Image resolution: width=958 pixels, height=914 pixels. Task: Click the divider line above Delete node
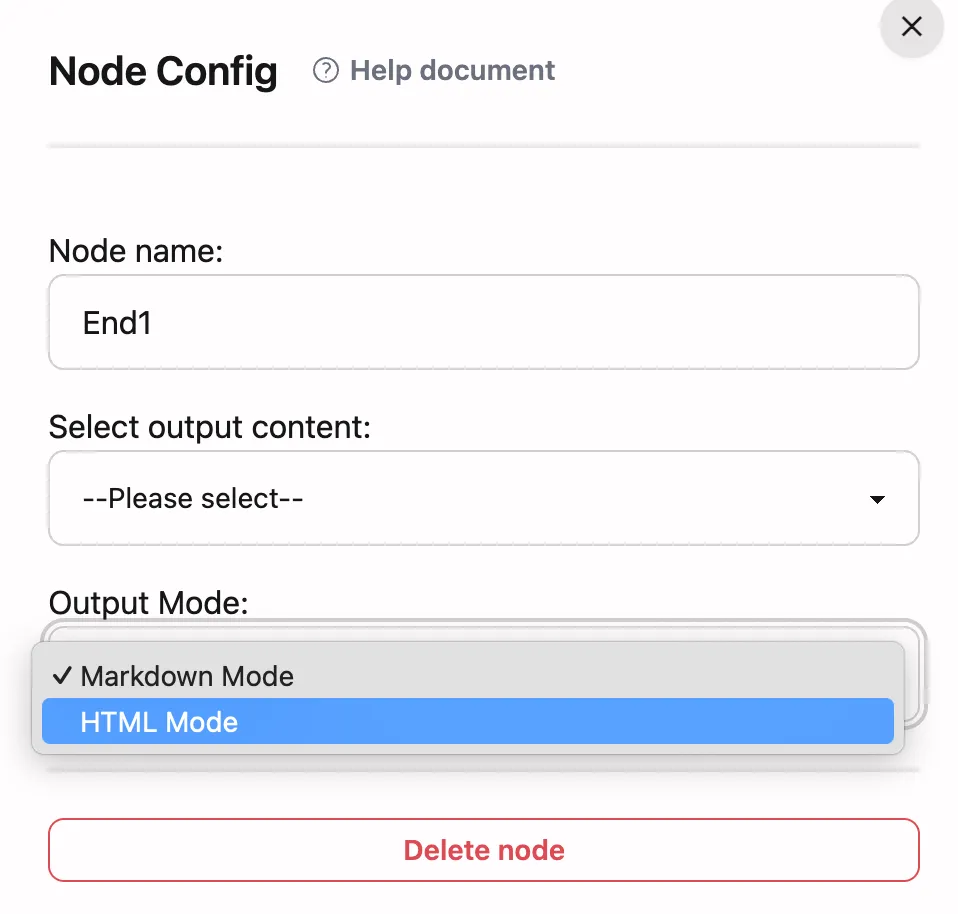[483, 771]
